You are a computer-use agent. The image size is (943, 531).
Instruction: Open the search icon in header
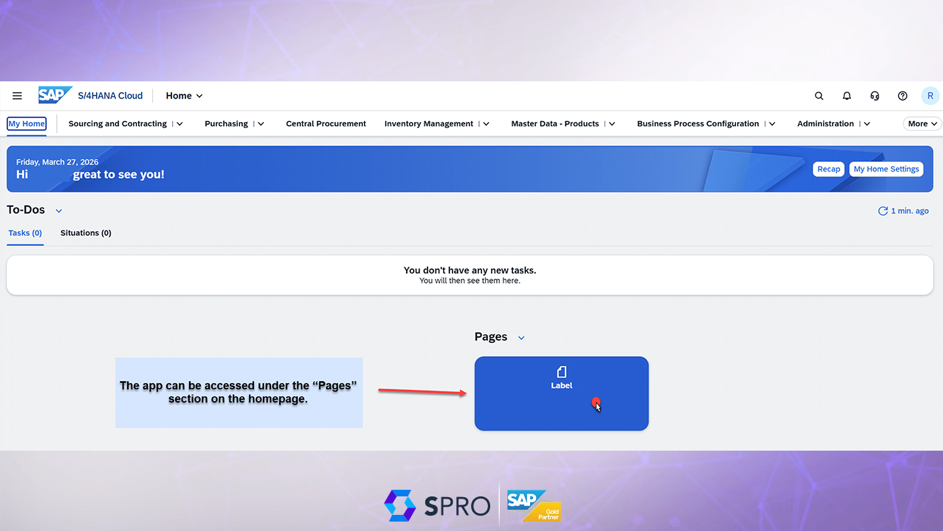pos(819,96)
